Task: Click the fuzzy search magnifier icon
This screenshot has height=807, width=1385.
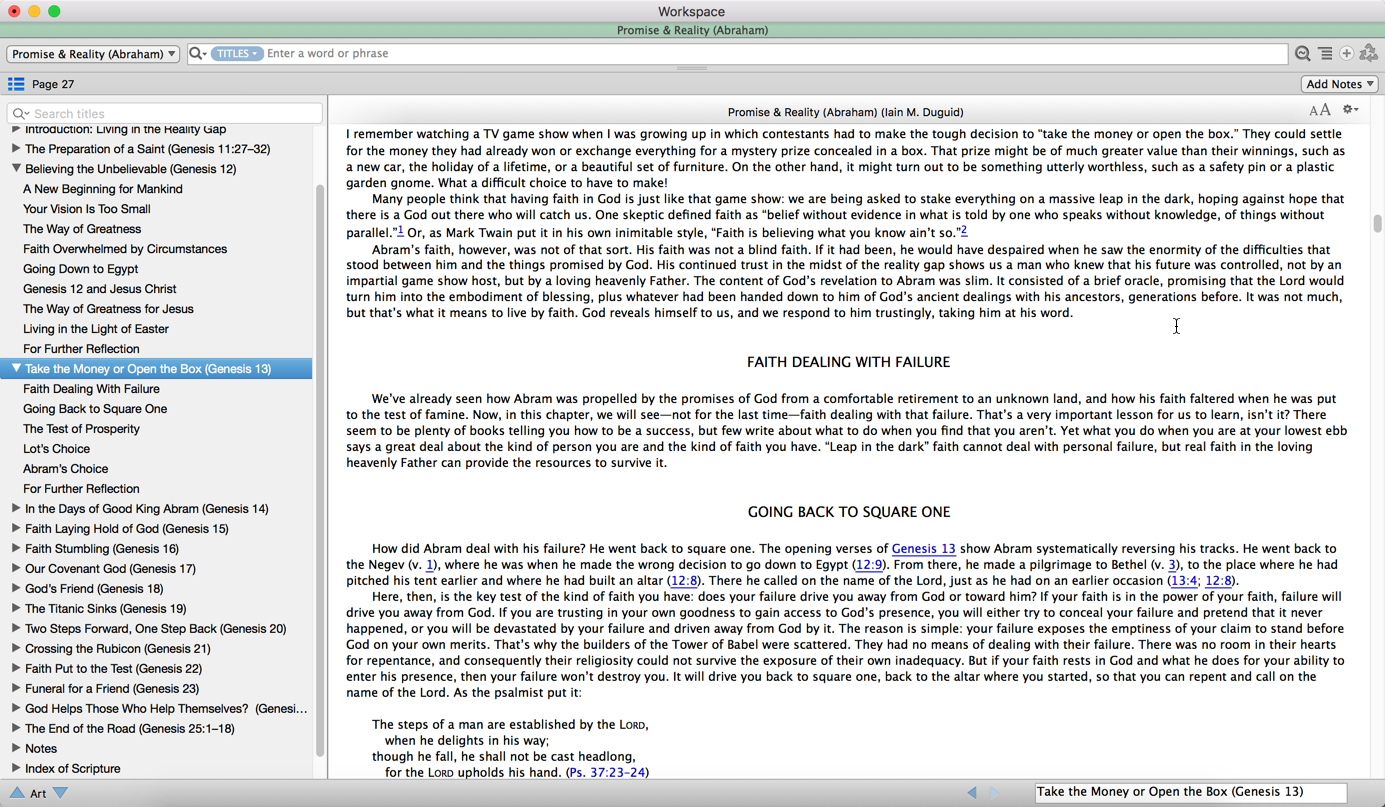Action: [x=1302, y=54]
